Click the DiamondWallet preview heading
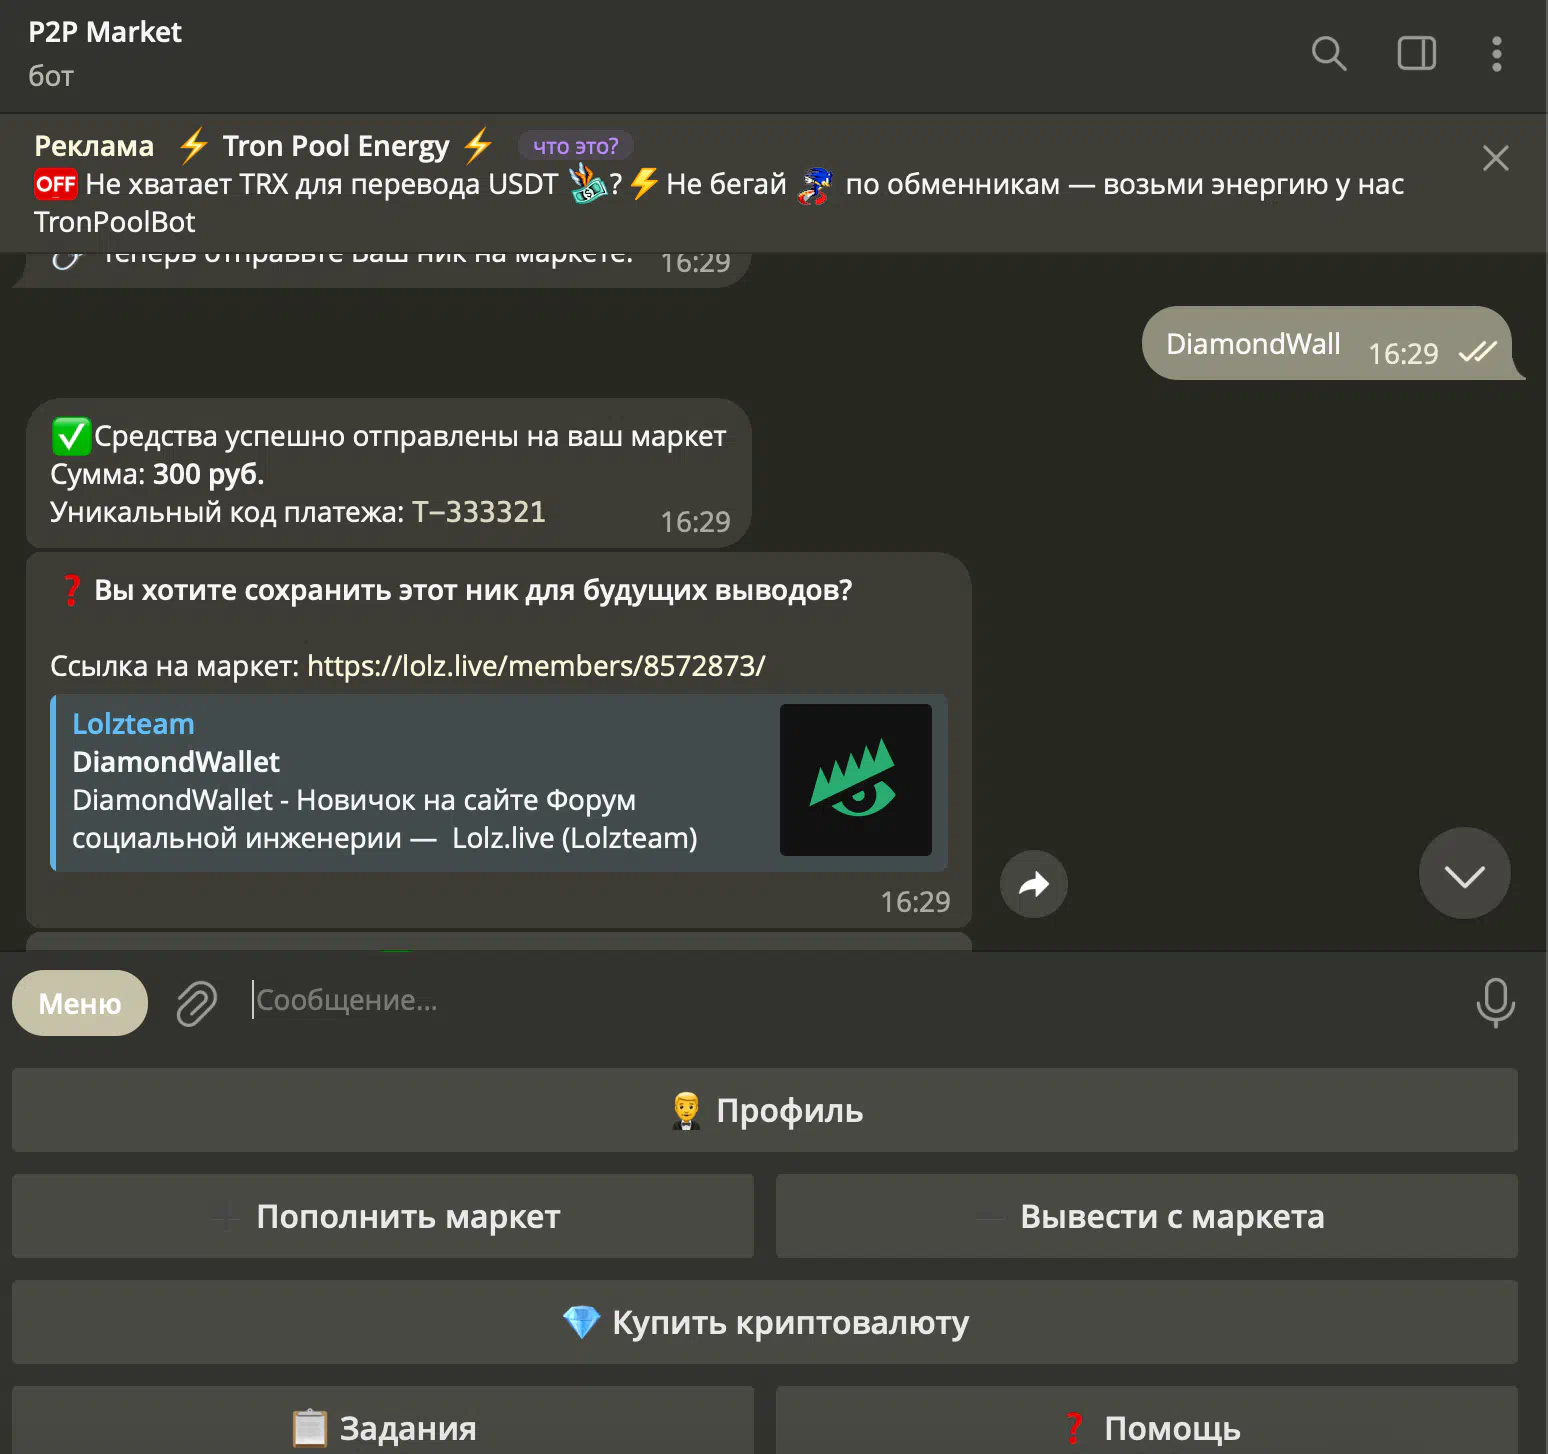 tap(176, 762)
